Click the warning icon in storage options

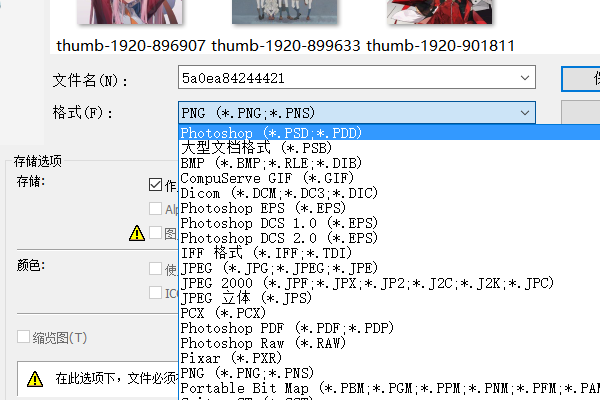point(137,233)
